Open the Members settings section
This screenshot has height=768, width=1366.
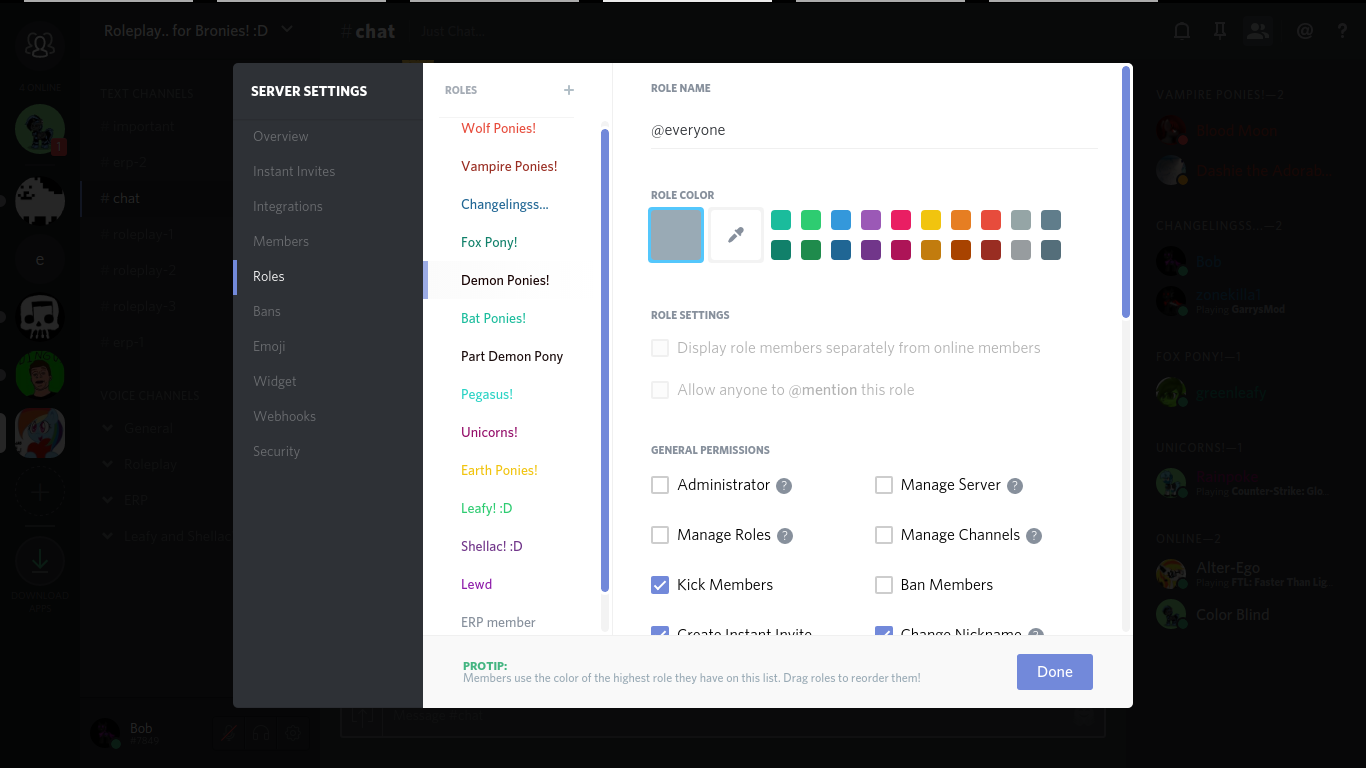coord(328,241)
